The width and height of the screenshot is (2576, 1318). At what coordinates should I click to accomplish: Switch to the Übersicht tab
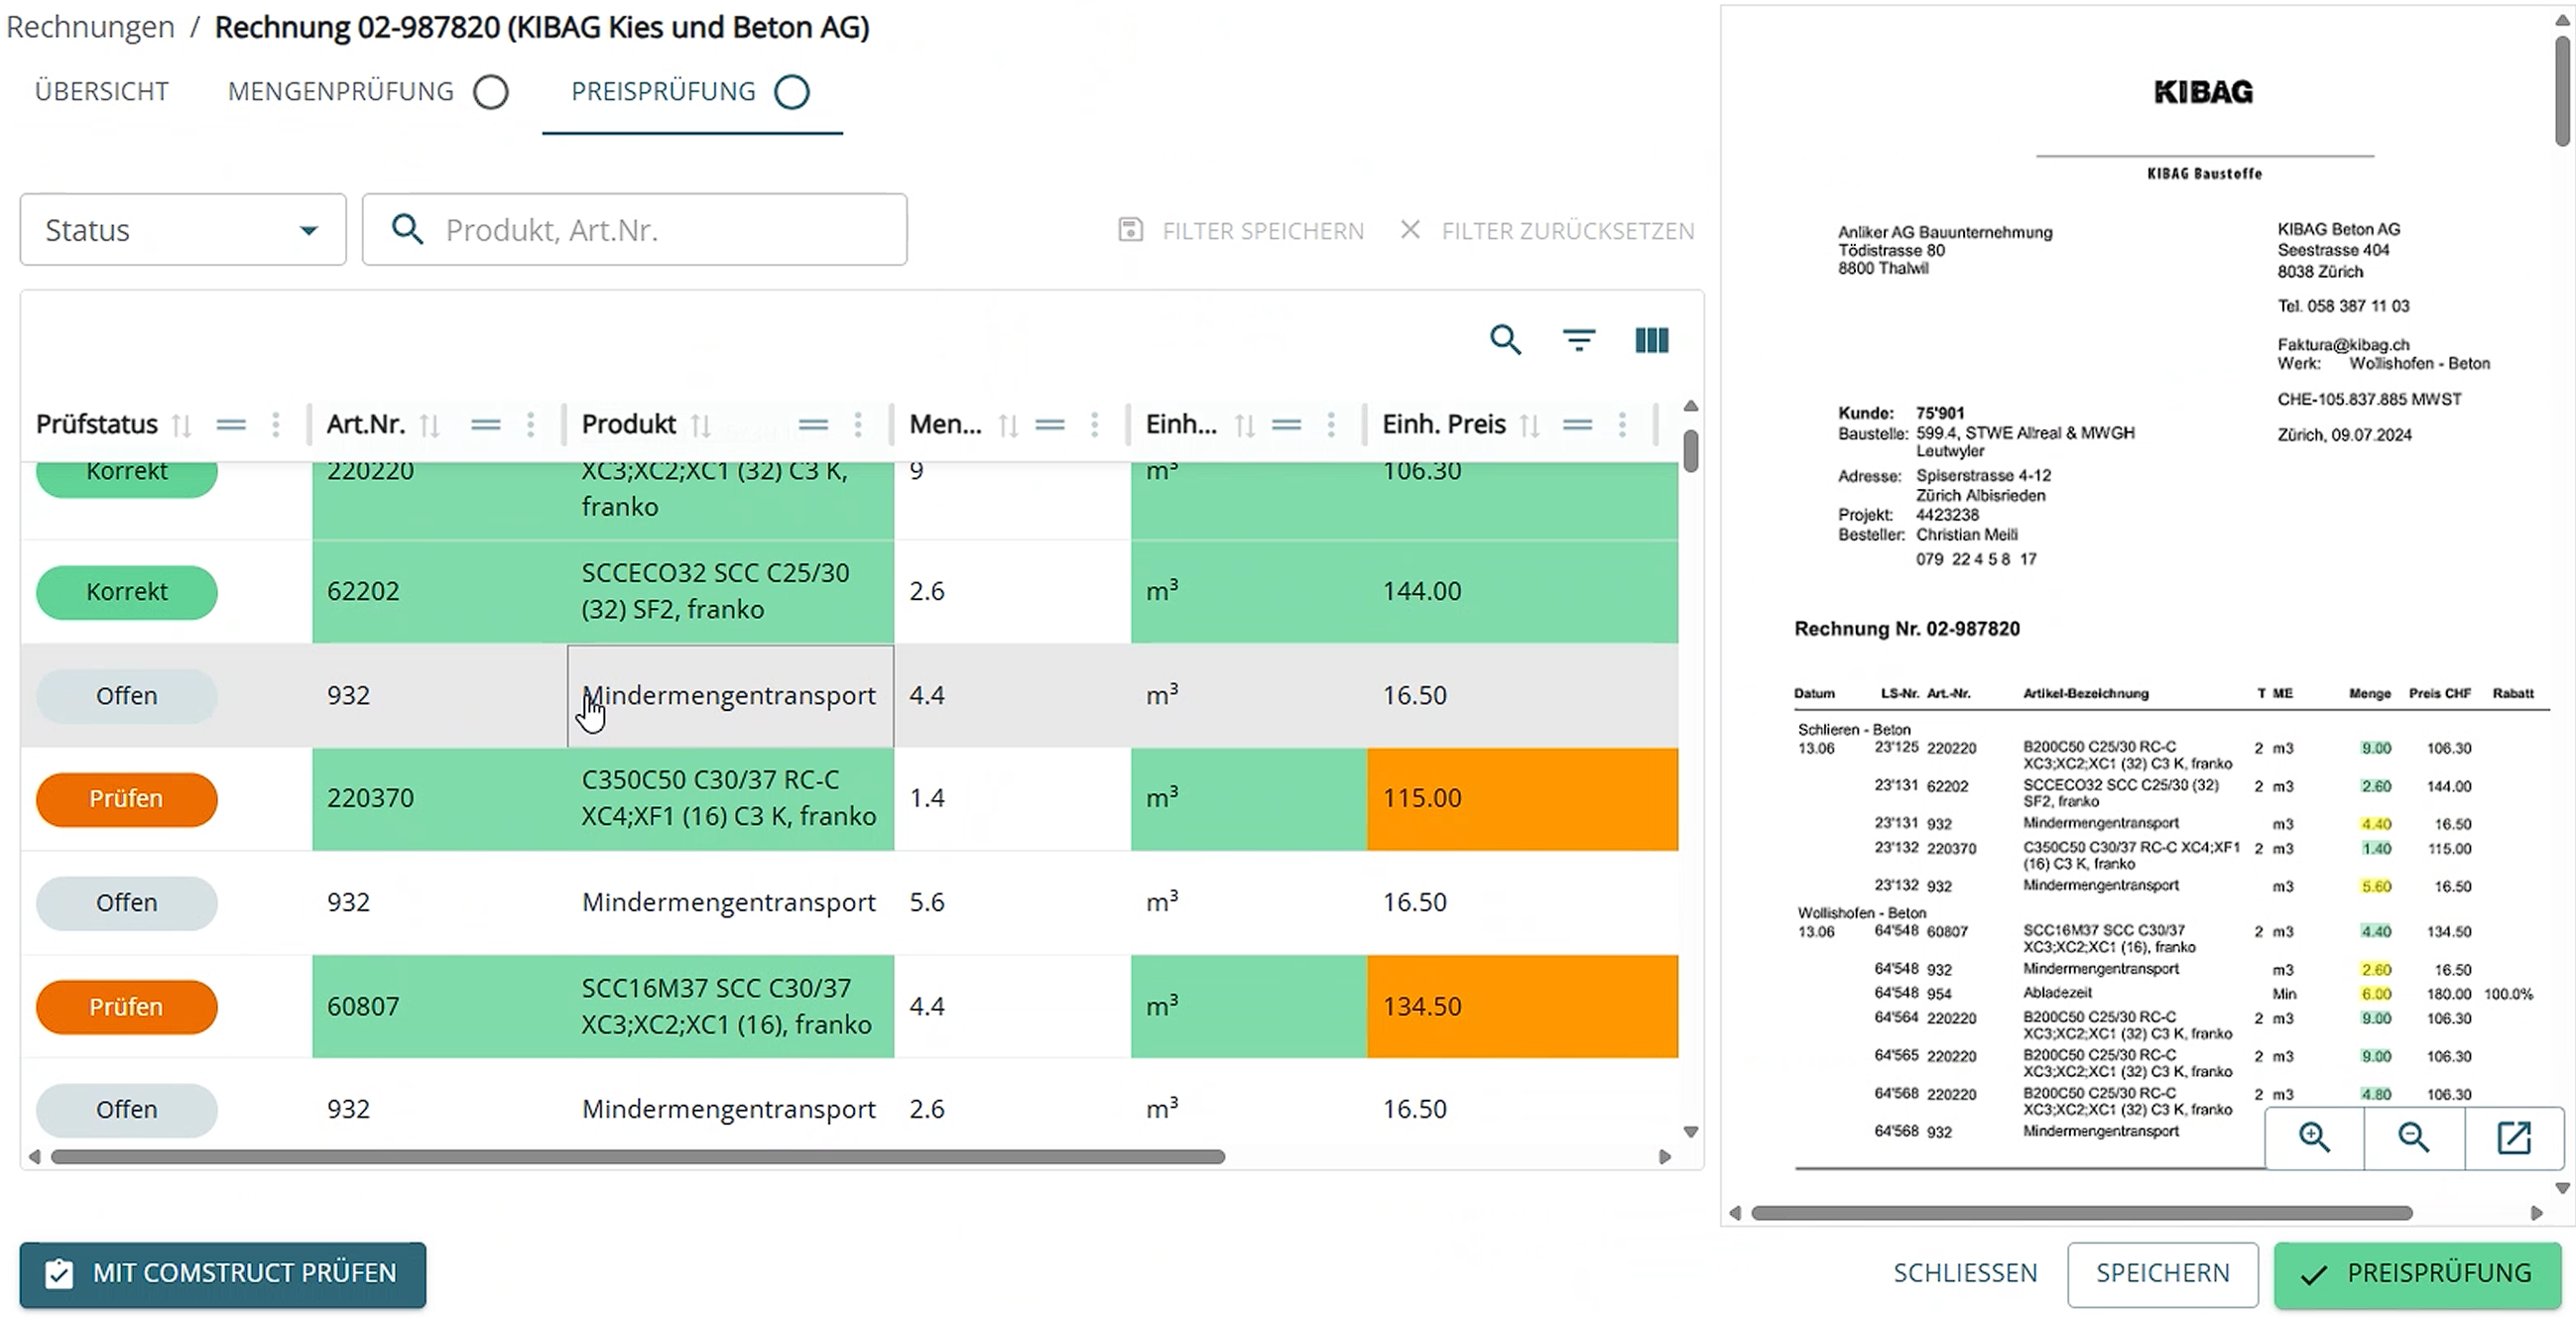click(101, 92)
